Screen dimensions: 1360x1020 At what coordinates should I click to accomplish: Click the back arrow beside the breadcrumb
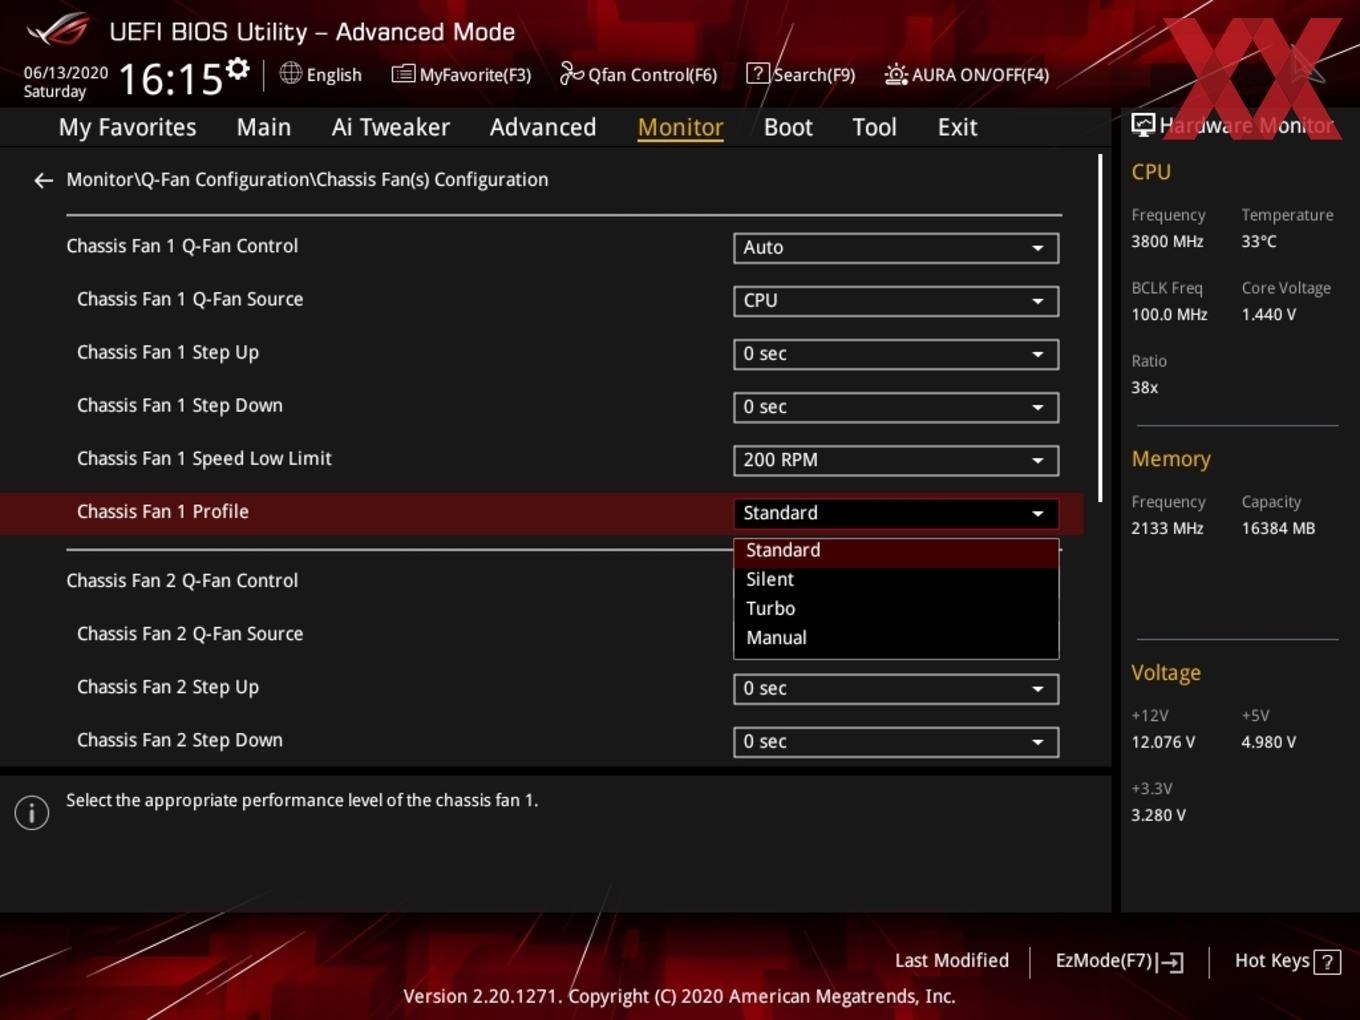tap(43, 180)
